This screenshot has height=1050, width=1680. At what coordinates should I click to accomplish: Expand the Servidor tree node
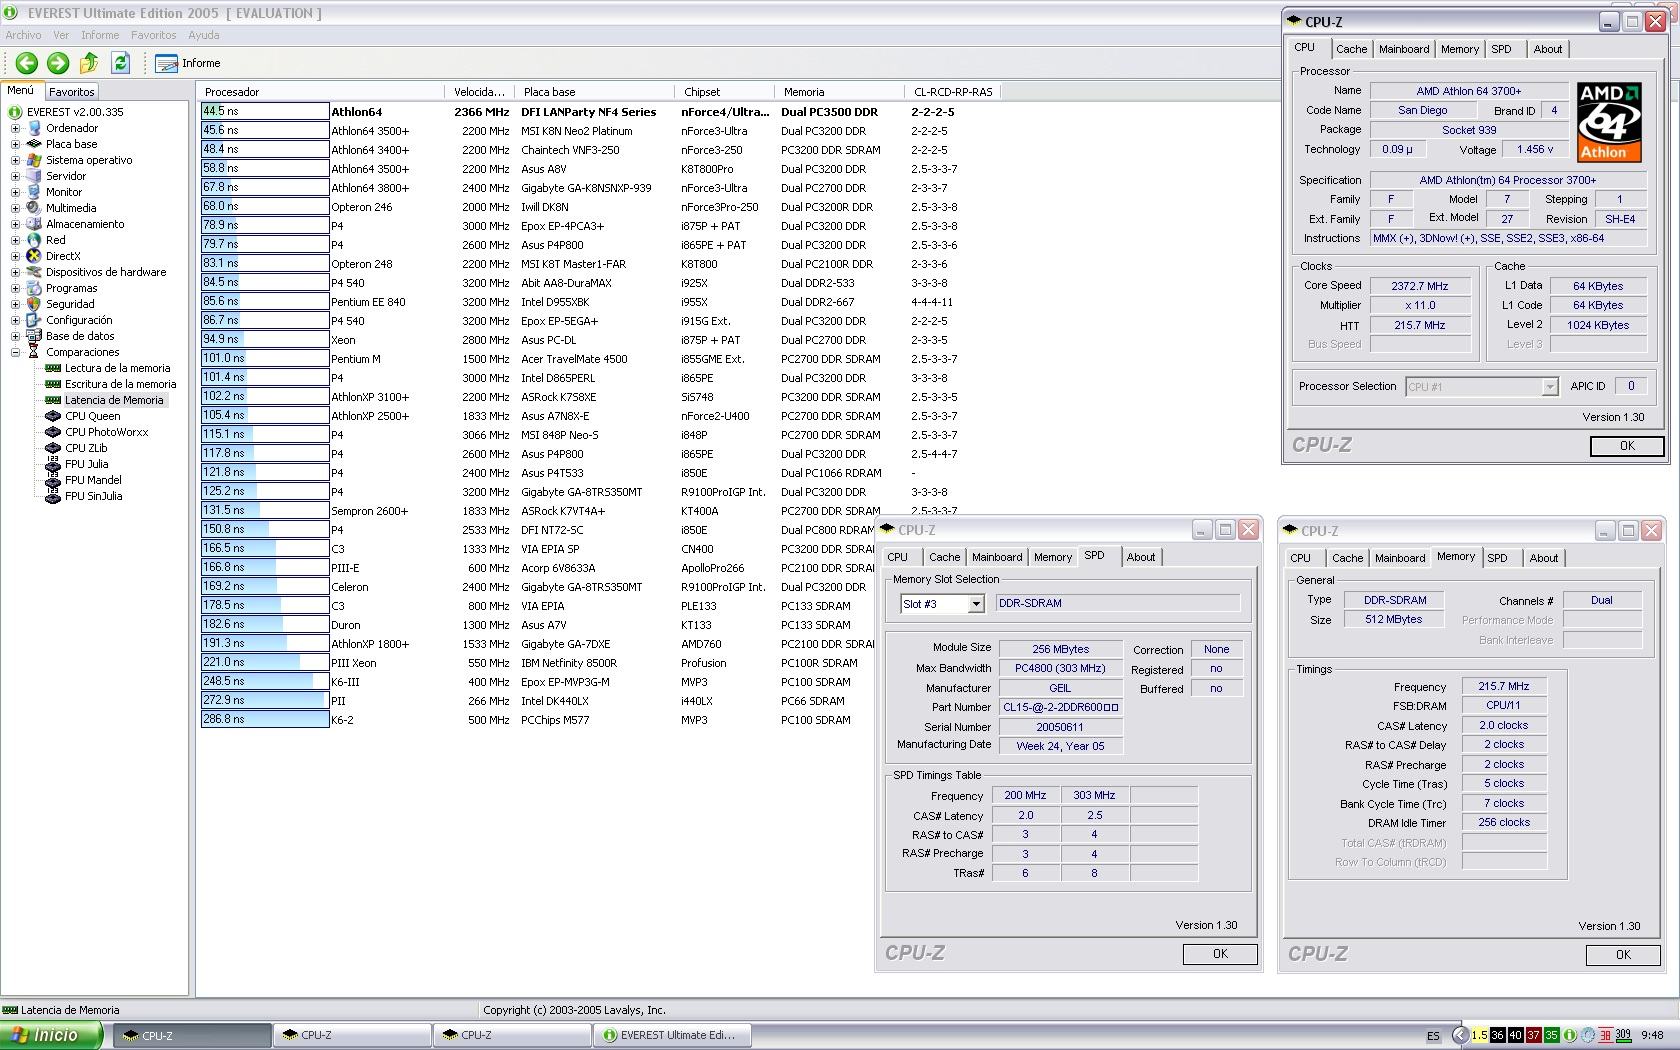point(15,176)
